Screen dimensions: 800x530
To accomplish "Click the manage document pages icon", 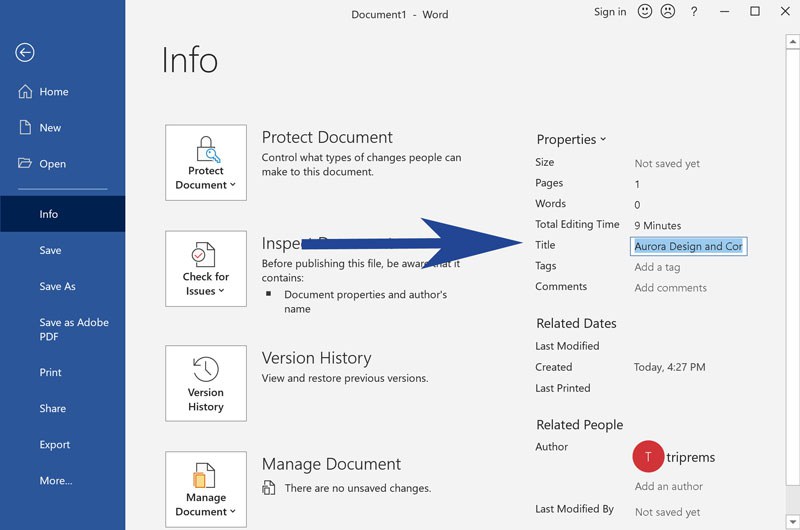I will [x=204, y=475].
